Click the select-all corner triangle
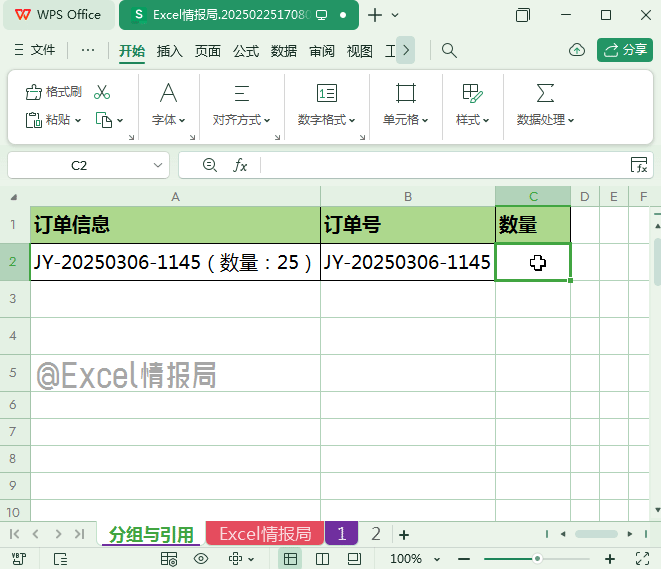The width and height of the screenshot is (661, 569). click(x=14, y=197)
